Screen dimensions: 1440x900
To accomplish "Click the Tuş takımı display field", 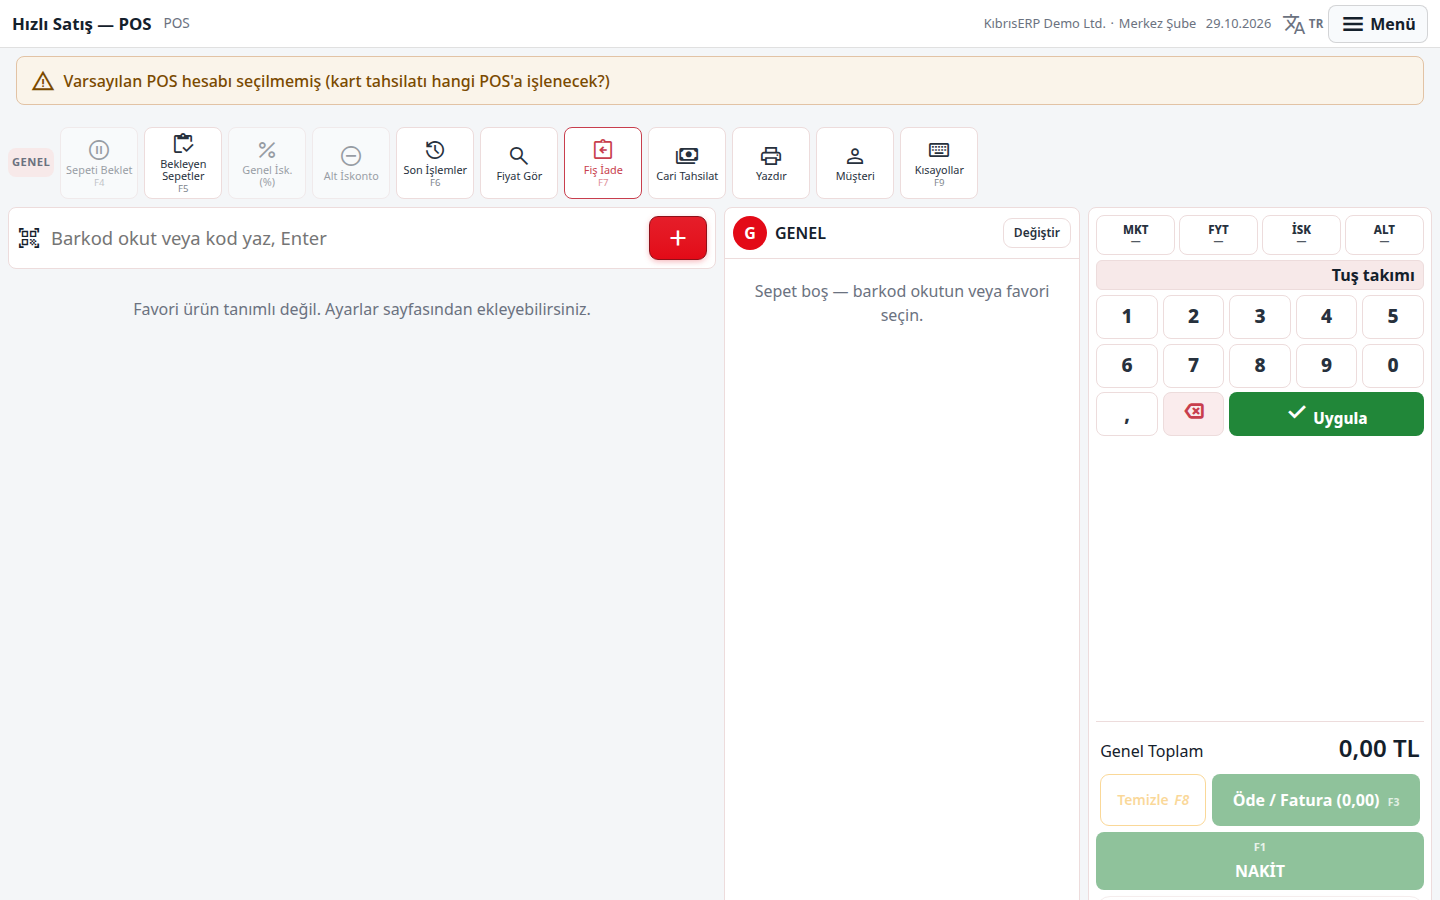I will point(1260,275).
